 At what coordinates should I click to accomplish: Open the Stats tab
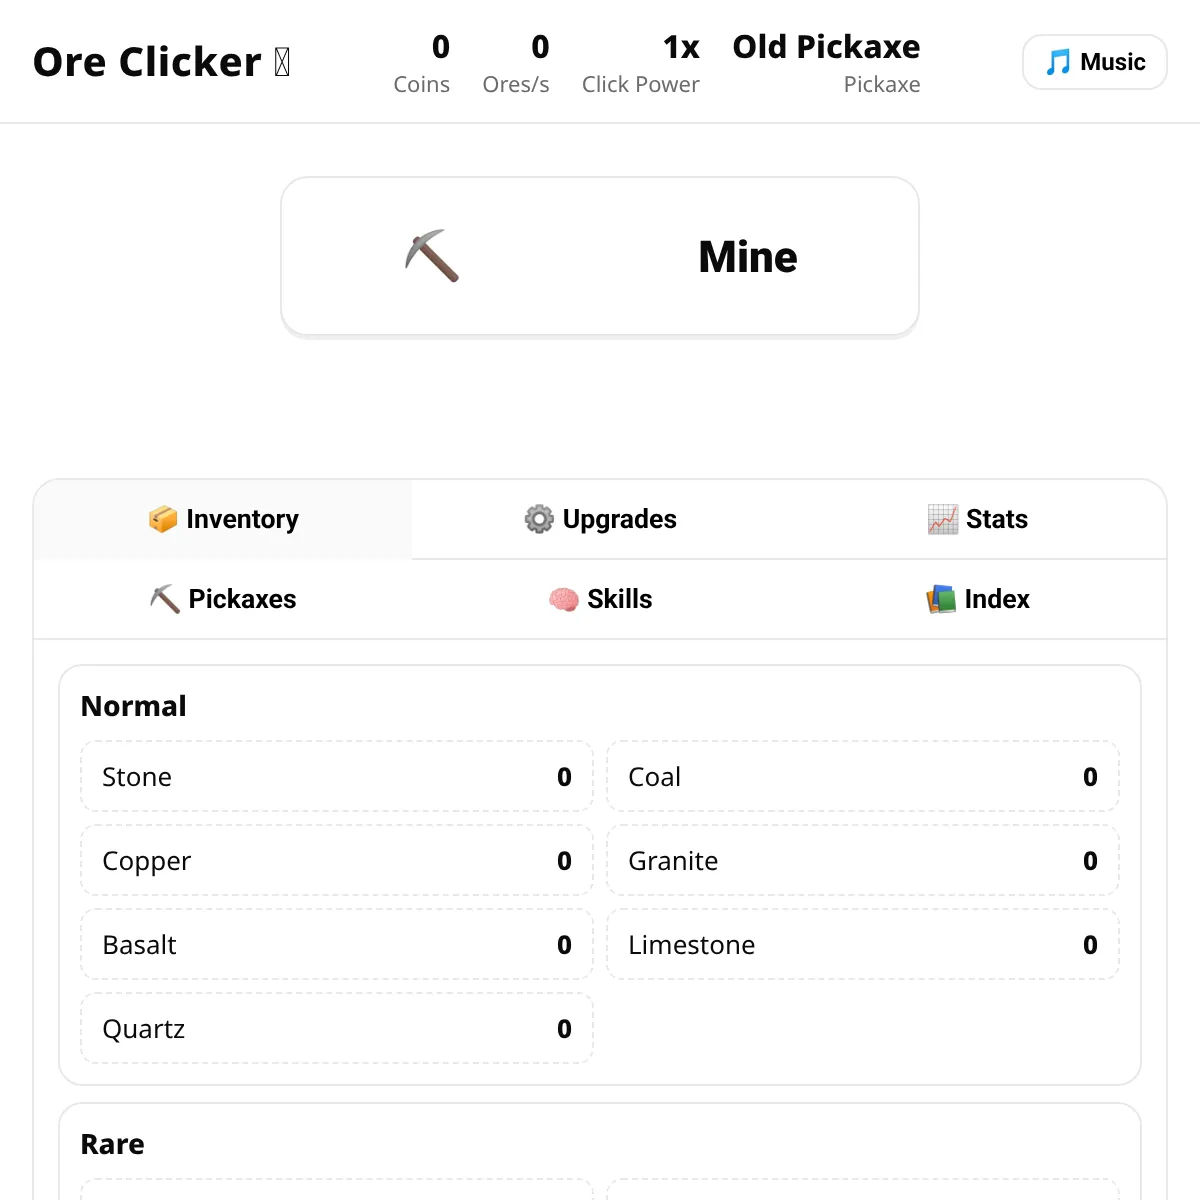coord(978,519)
